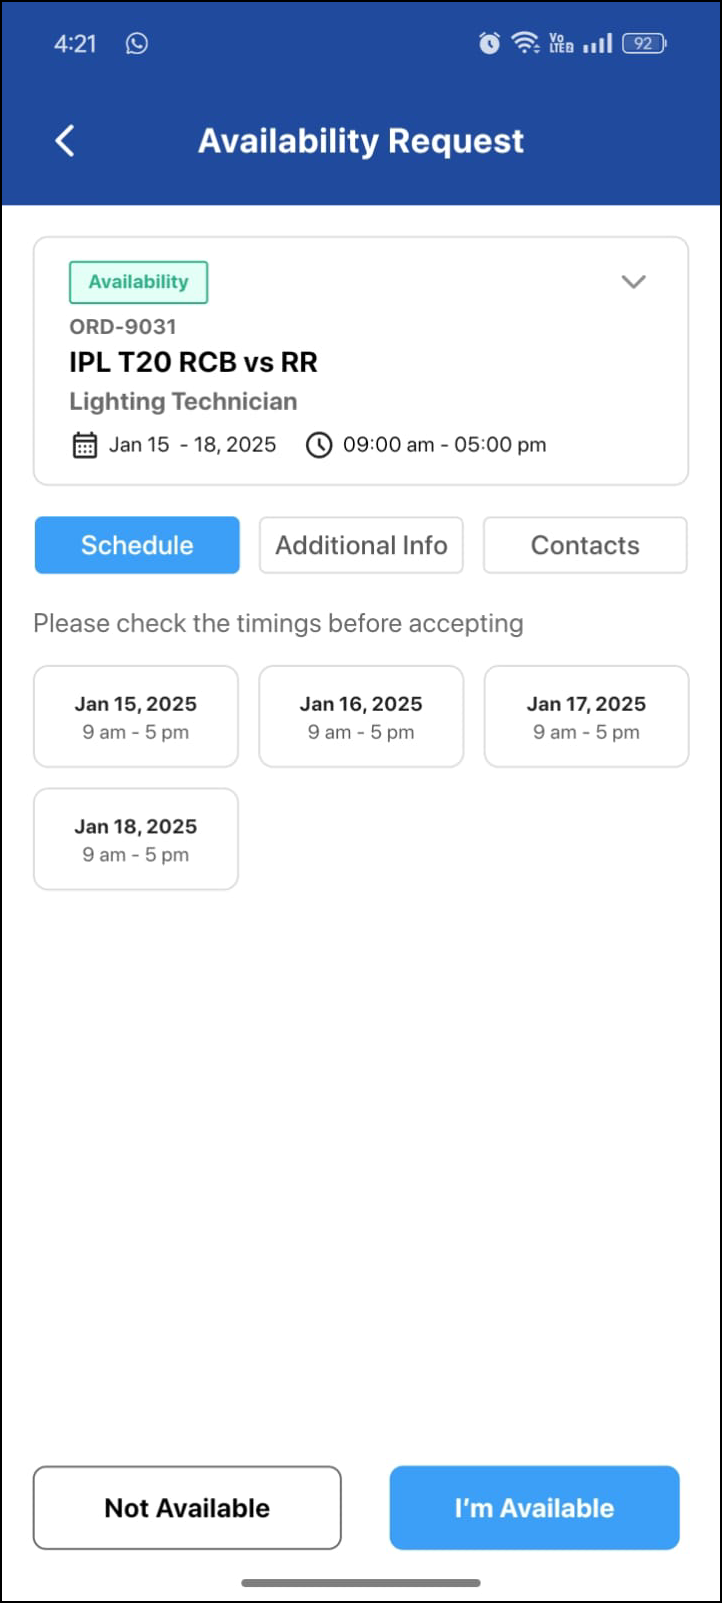Tap the WhatsApp notification icon
Viewport: 722px width, 1603px height.
coord(137,43)
